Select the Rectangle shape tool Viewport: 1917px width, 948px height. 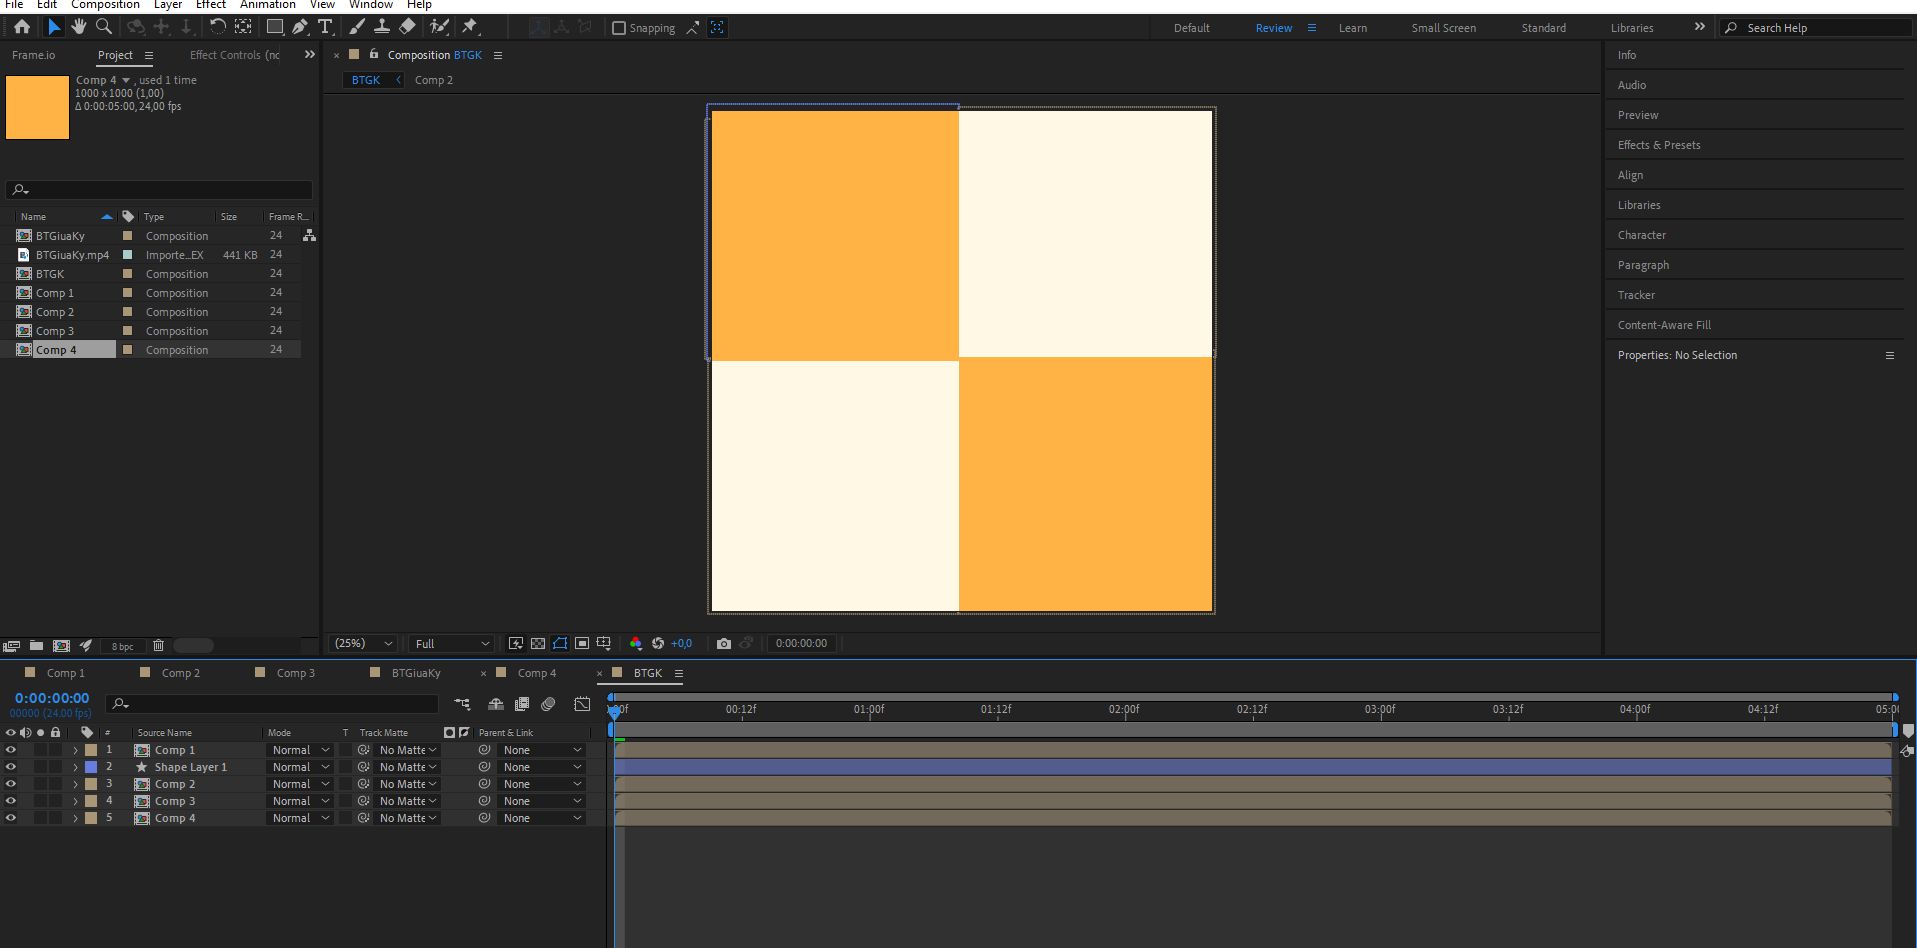[x=275, y=27]
